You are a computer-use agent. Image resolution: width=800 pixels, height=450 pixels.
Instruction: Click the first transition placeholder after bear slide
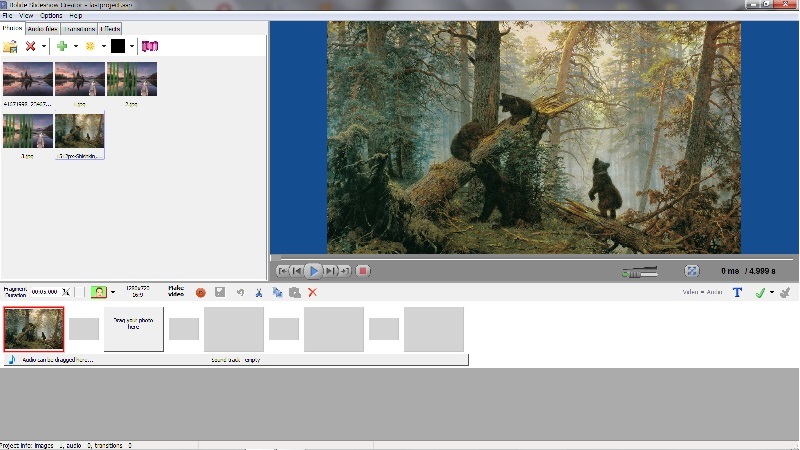pyautogui.click(x=84, y=329)
